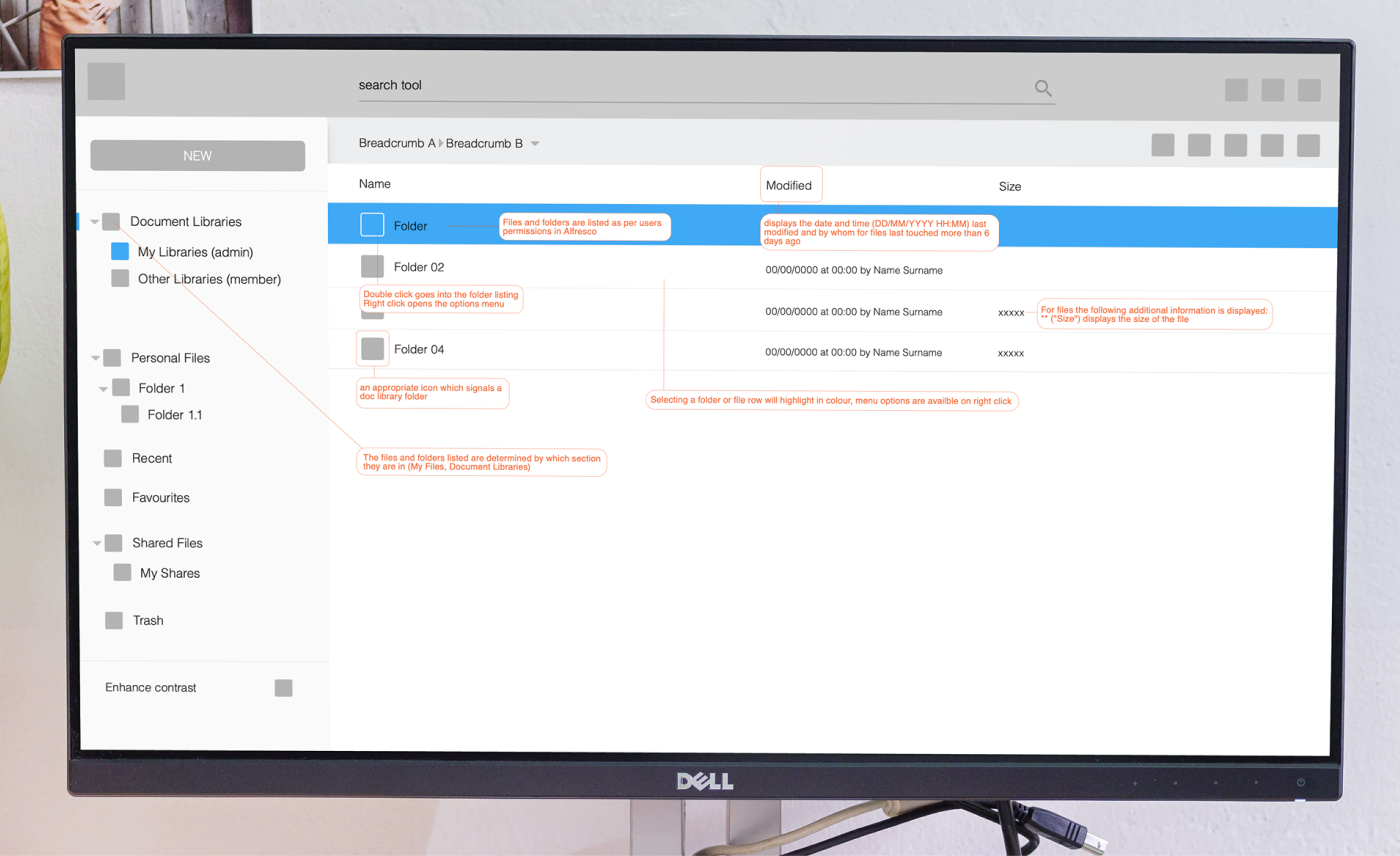Collapse the Document Libraries tree section
This screenshot has width=1400, height=856.
click(94, 222)
